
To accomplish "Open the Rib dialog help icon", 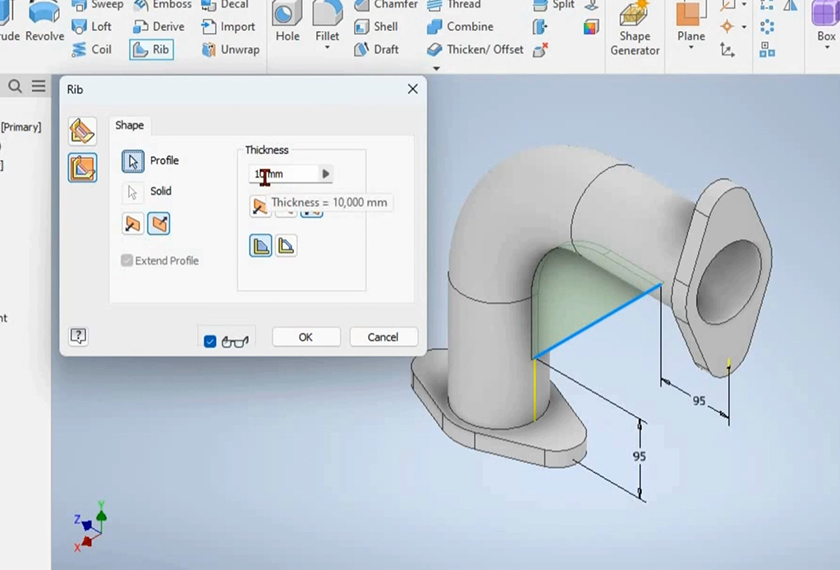I will pos(78,337).
